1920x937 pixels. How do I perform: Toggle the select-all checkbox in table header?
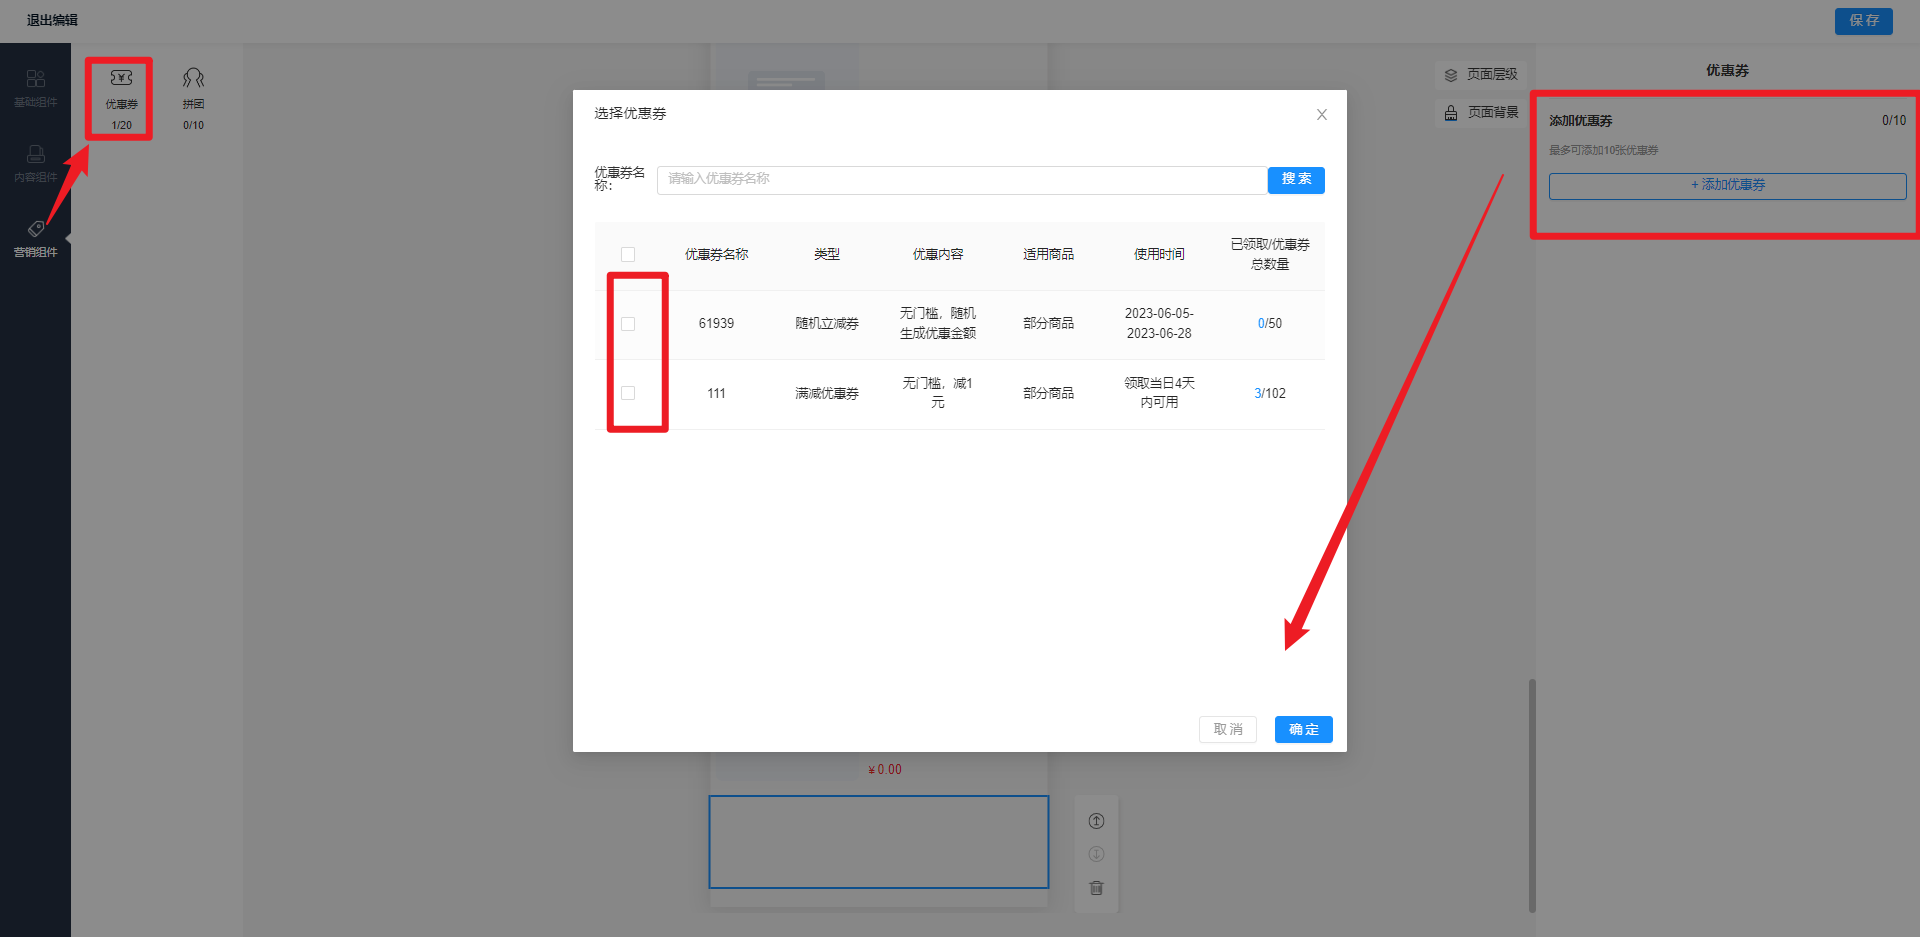628,255
